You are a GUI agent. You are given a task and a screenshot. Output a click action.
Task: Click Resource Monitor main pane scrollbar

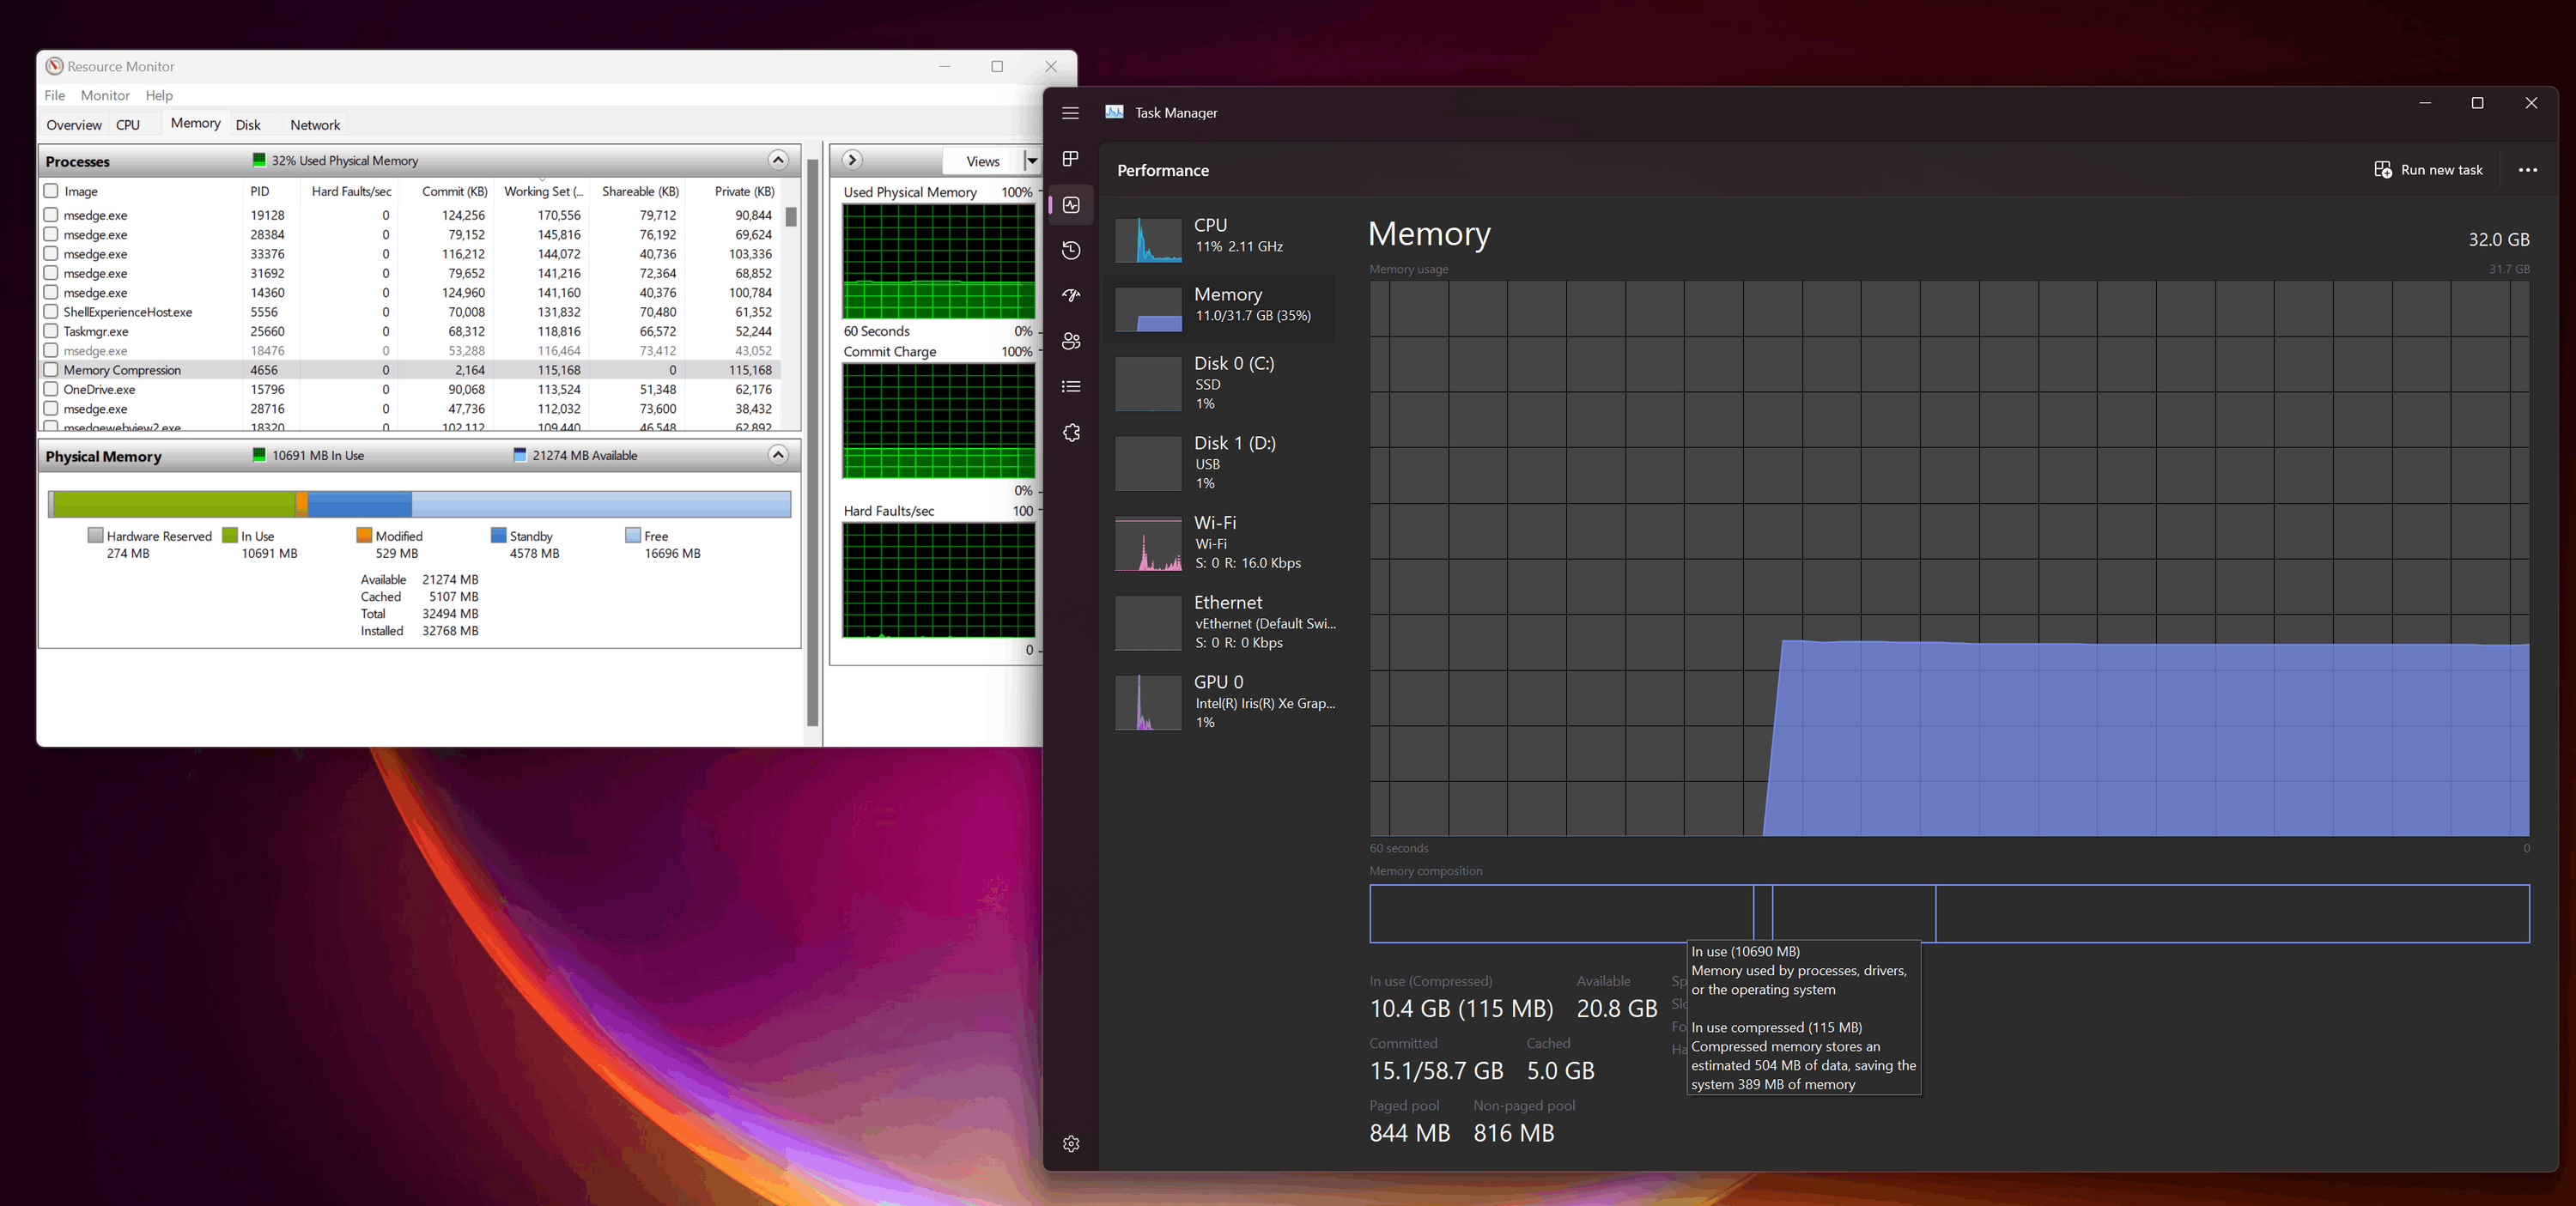(x=813, y=442)
